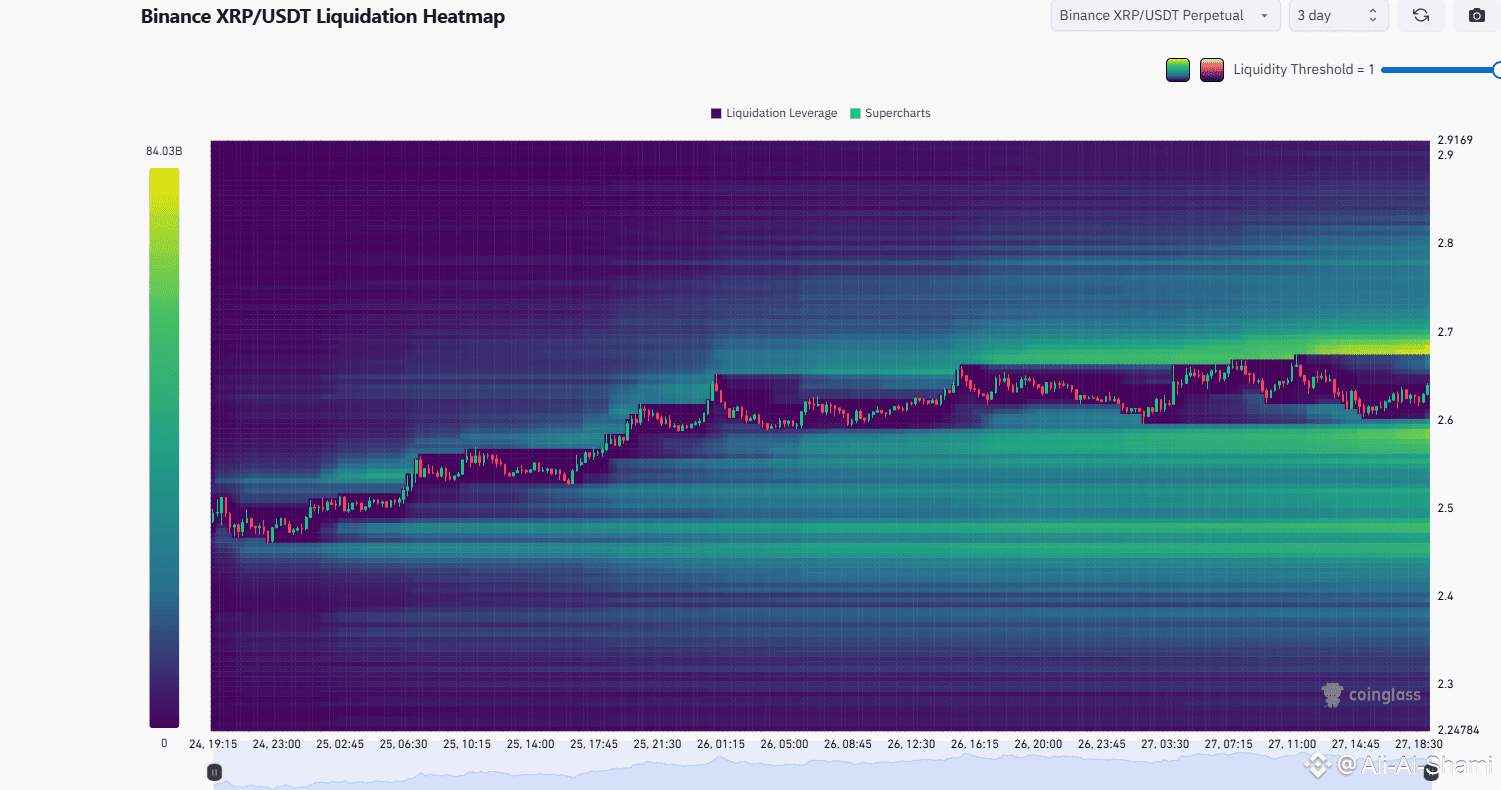Click the 27, 11:00 time axis label
Screen dimensions: 1501x790
[1292, 744]
